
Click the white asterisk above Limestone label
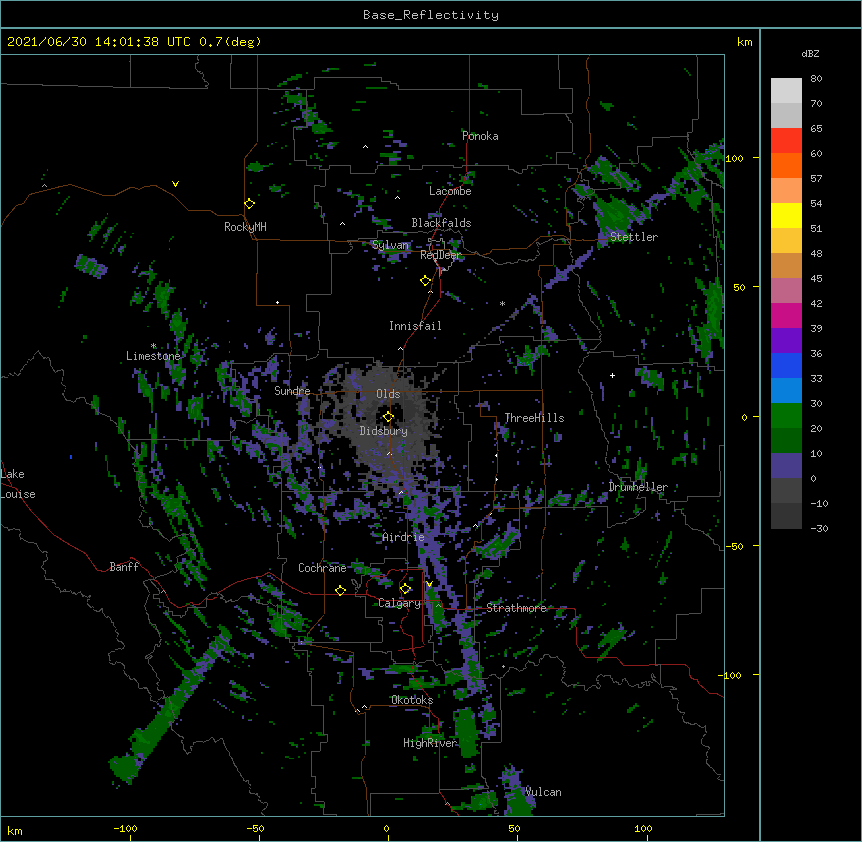153,346
